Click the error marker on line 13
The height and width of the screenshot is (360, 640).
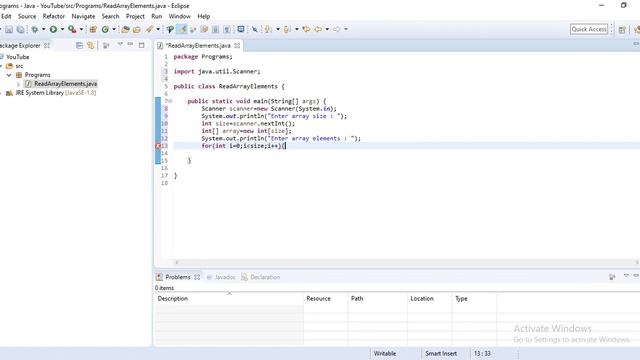point(158,146)
